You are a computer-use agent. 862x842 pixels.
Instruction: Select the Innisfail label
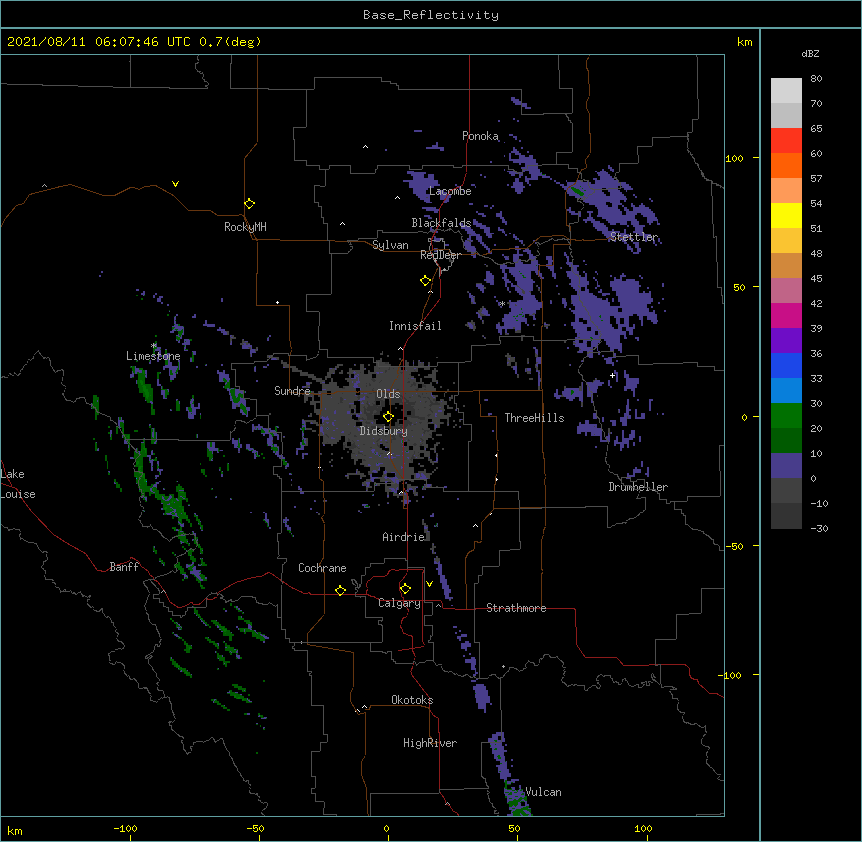415,326
